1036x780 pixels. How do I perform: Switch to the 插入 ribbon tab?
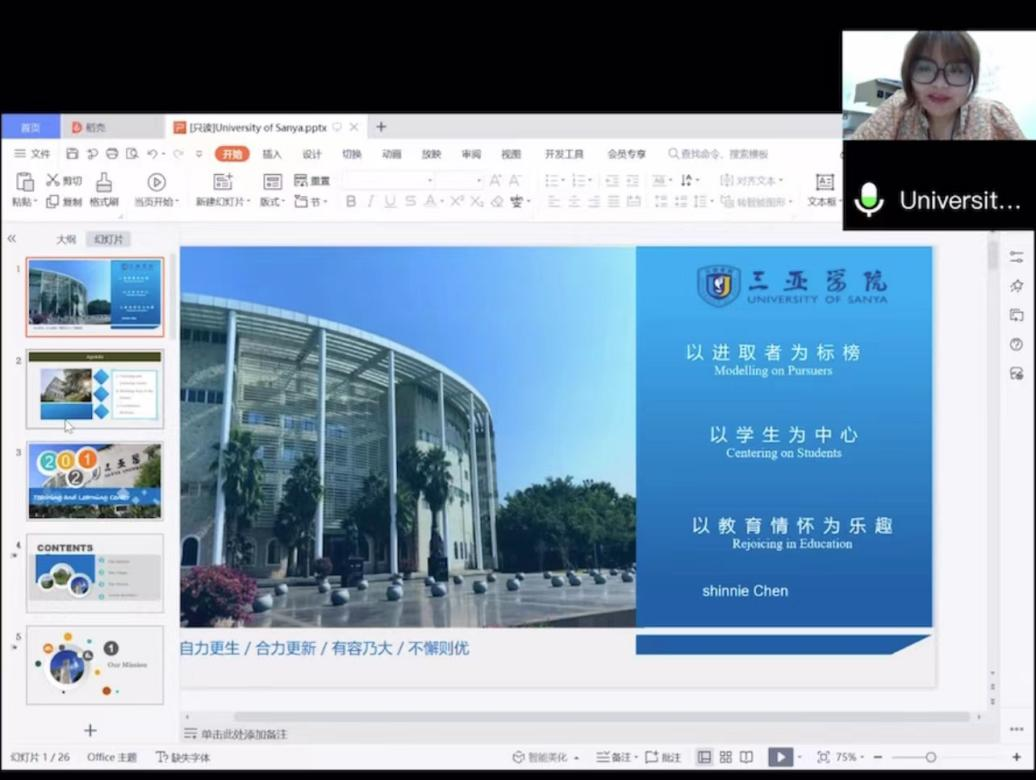pyautogui.click(x=271, y=154)
